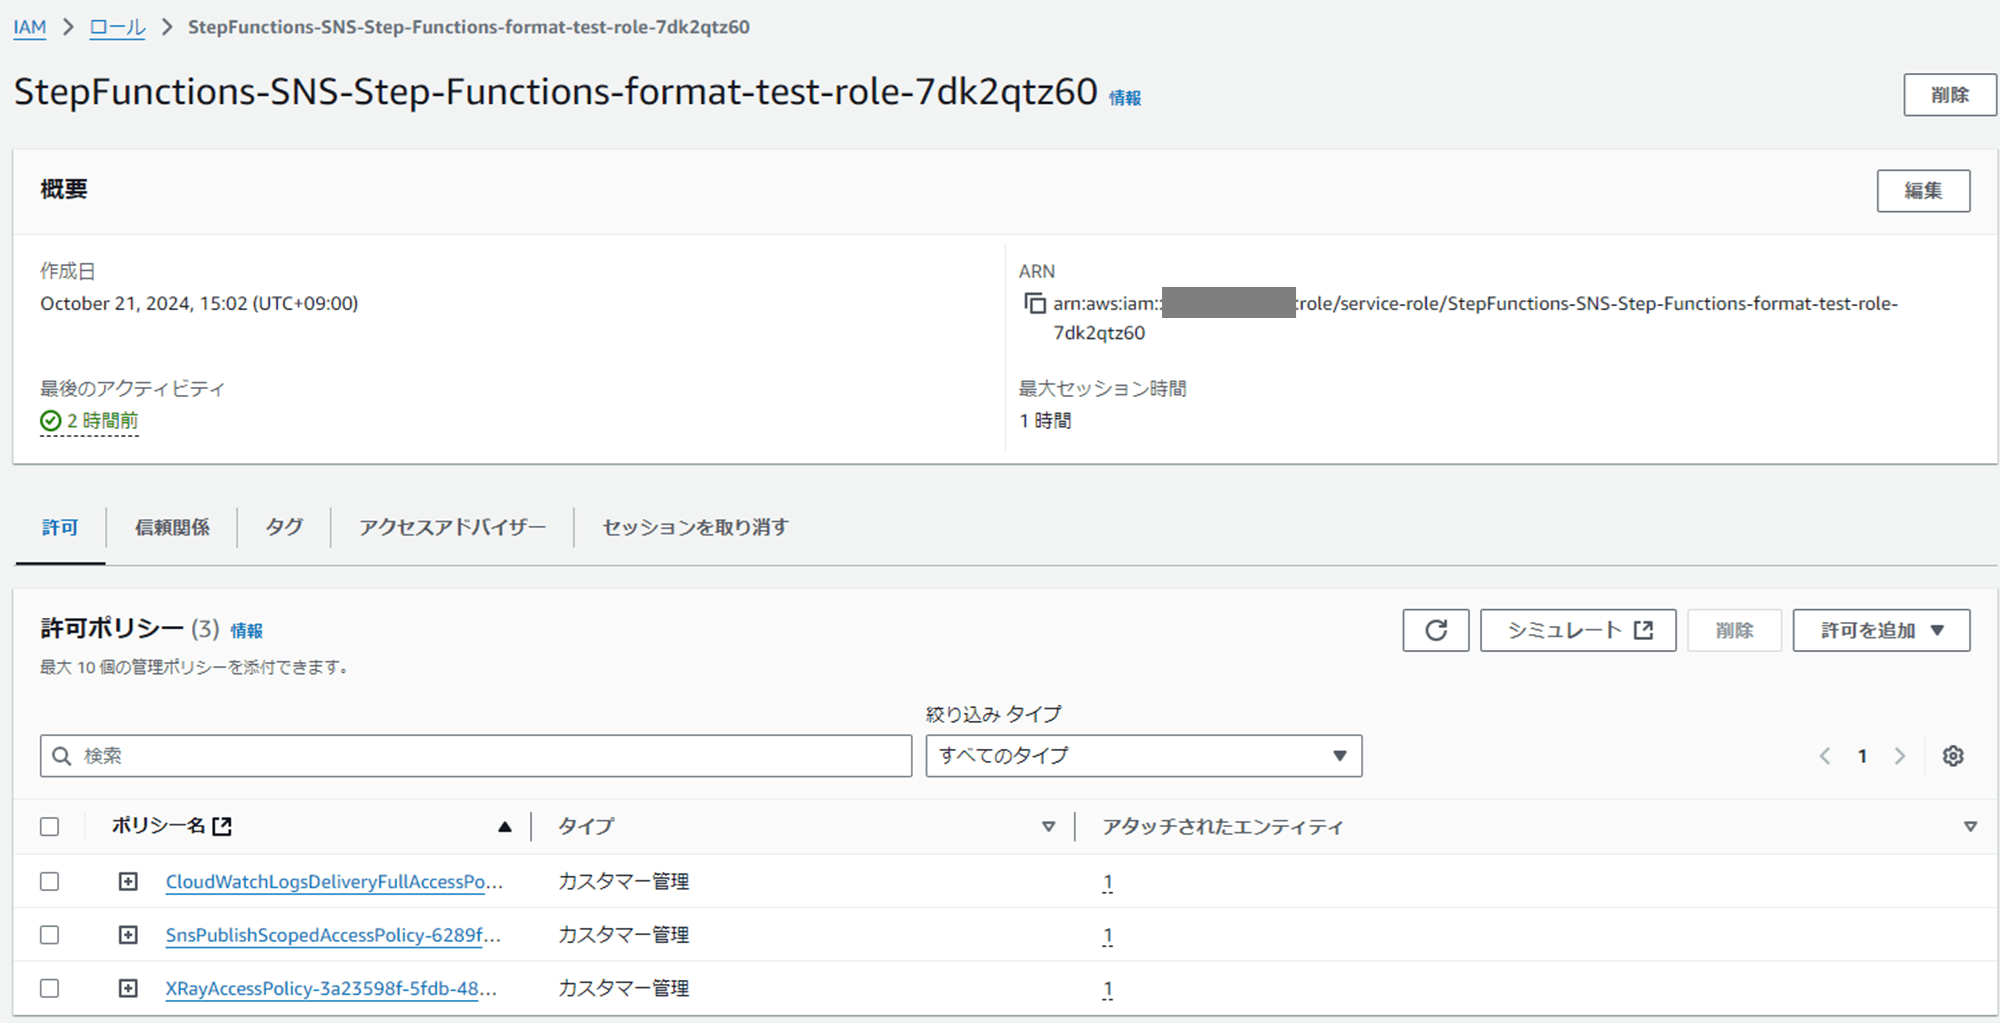
Task: Click the アタッチされたエンティティ column header
Action: click(x=1223, y=827)
